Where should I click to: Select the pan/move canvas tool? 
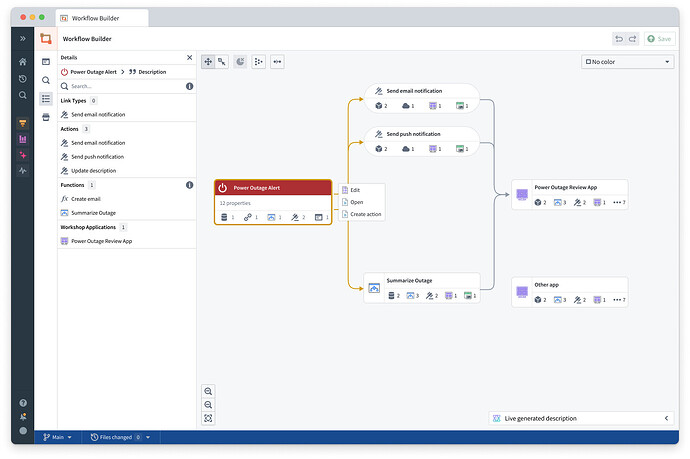pyautogui.click(x=208, y=62)
